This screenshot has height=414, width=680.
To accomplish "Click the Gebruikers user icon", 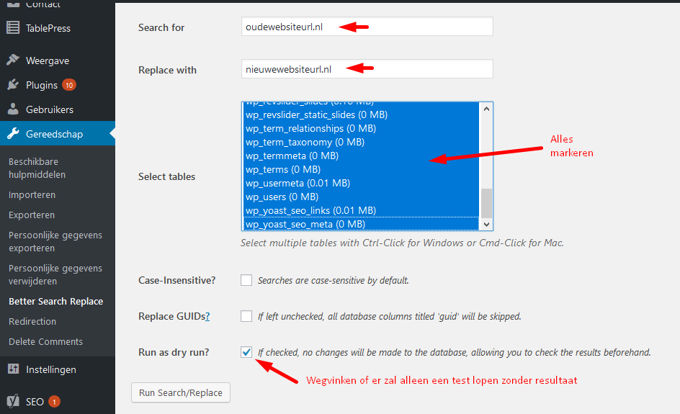I will click(x=13, y=109).
